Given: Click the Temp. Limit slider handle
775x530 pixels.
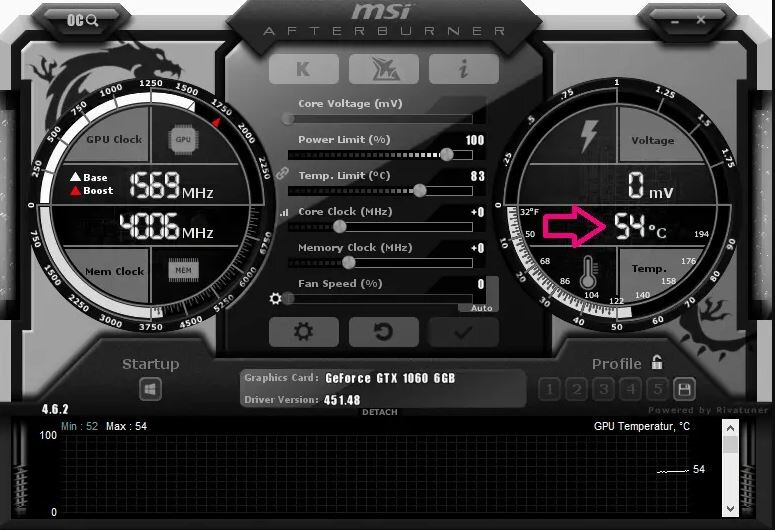Looking at the screenshot, I should click(420, 190).
